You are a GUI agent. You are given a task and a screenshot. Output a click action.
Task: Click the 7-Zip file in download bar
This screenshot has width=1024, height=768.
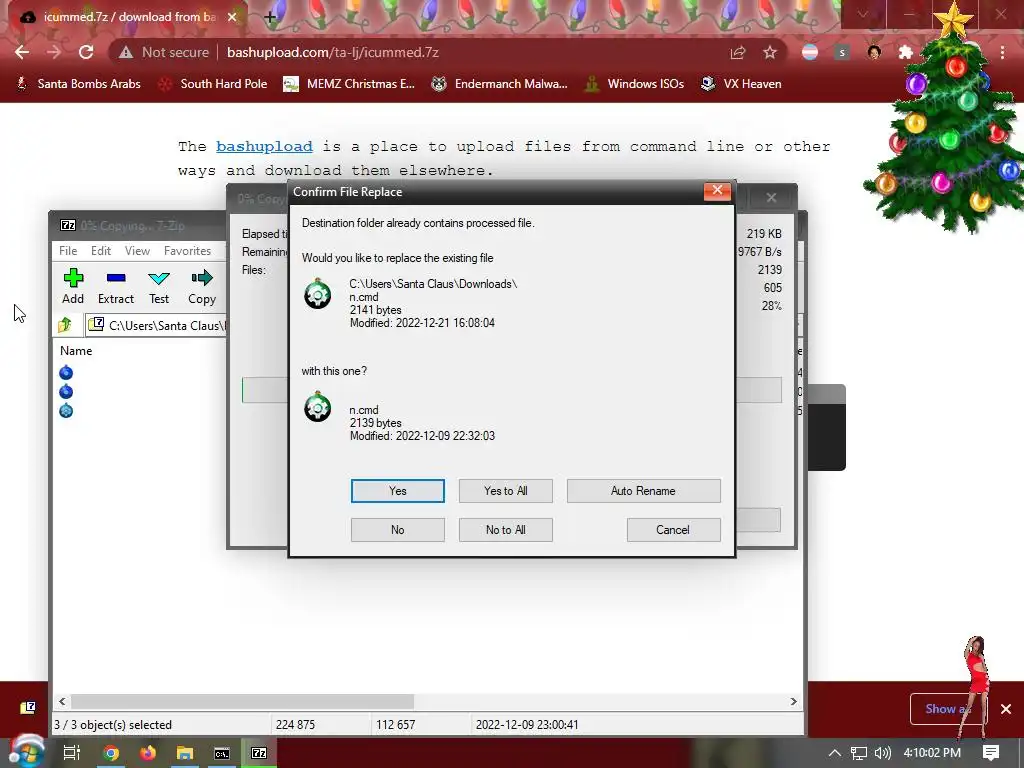click(27, 708)
